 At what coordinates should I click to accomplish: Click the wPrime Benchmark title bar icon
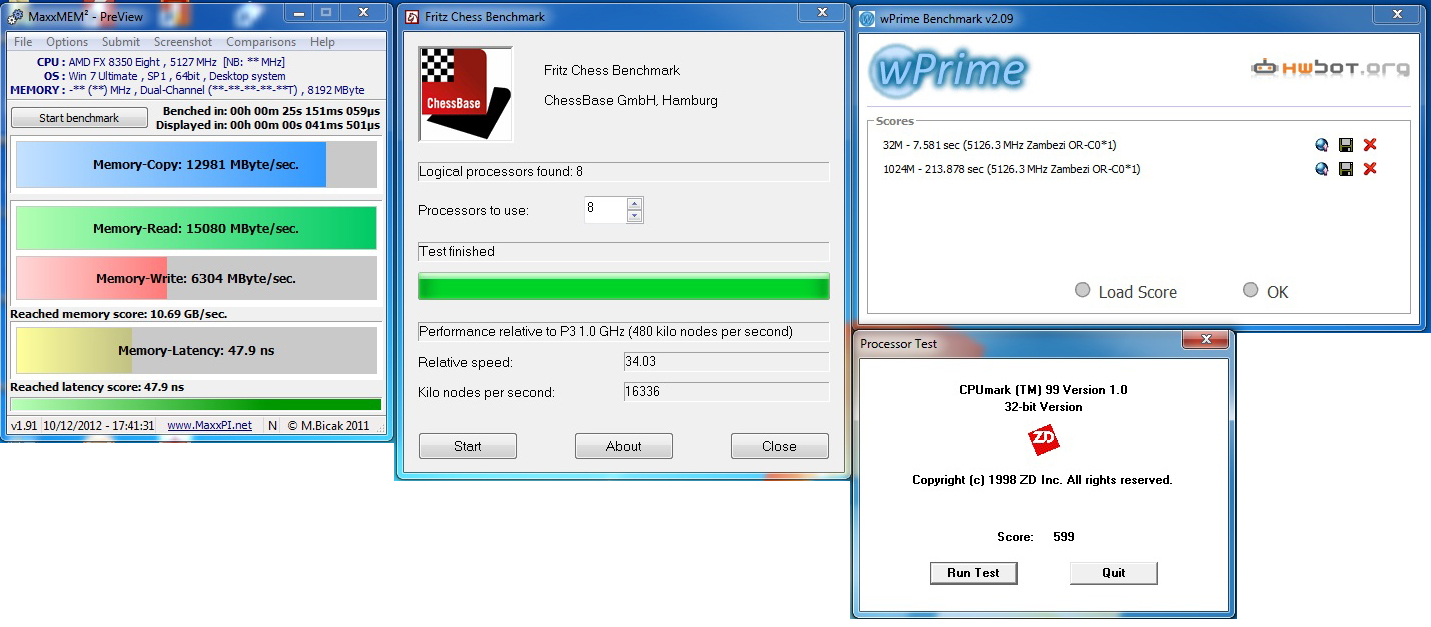866,17
